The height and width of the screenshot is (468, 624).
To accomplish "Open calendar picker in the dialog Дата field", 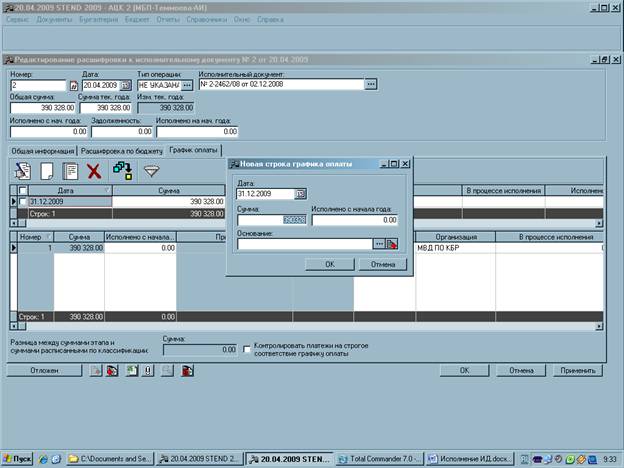I will 301,193.
